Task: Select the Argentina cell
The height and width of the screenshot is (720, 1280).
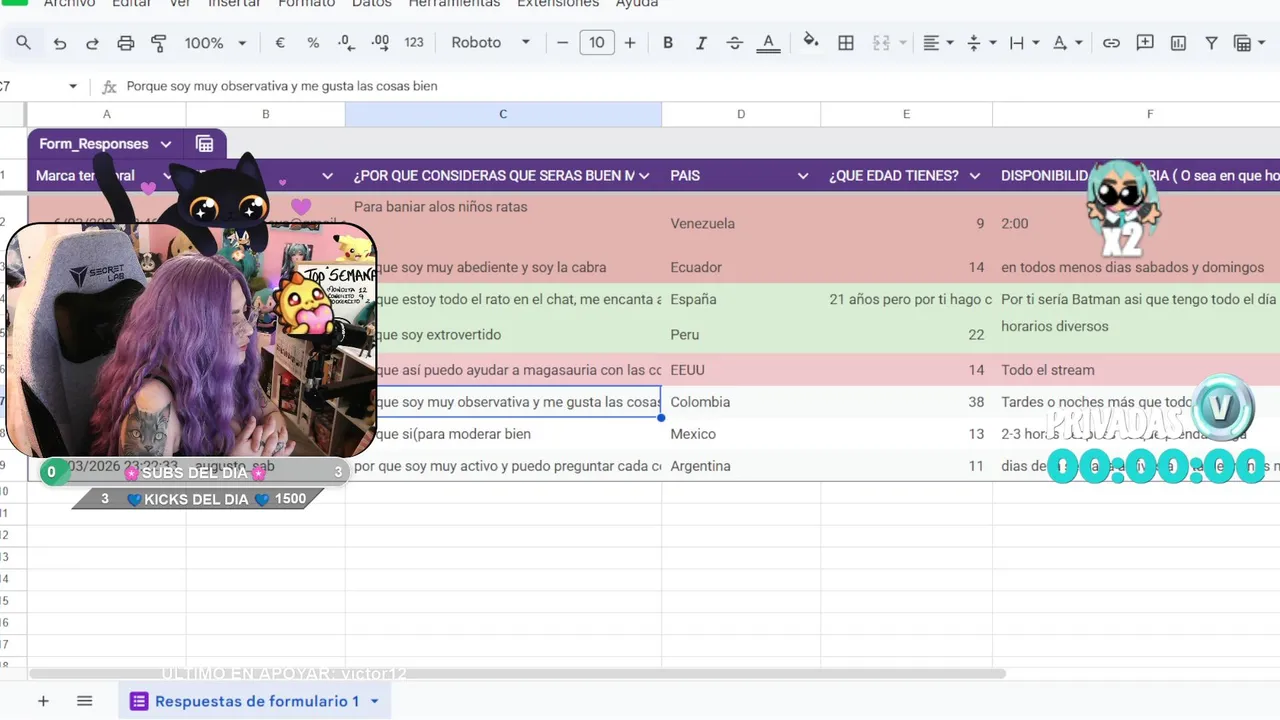Action: point(741,466)
